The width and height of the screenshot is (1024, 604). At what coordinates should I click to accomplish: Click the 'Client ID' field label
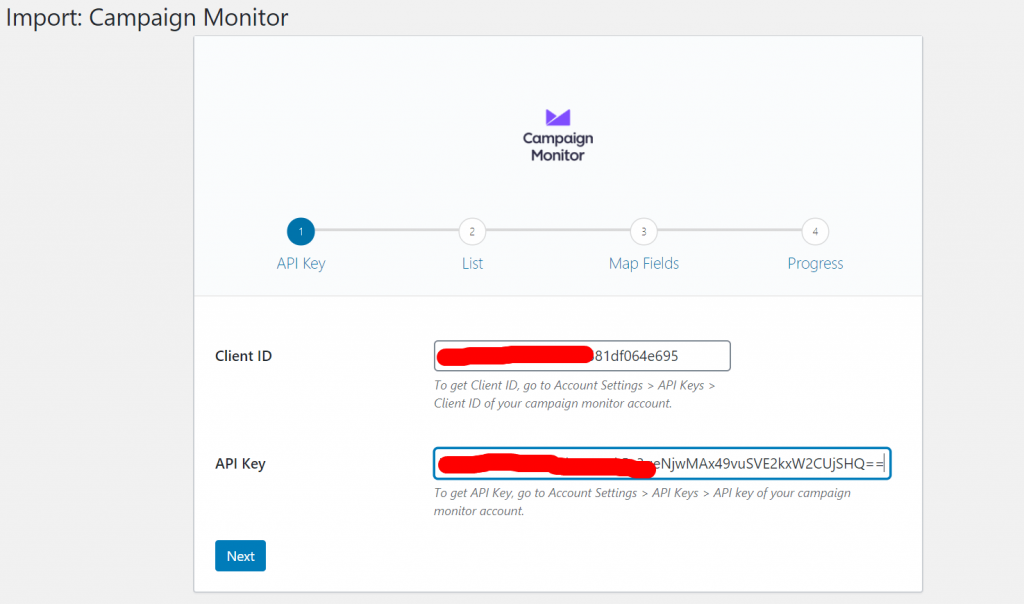click(244, 356)
